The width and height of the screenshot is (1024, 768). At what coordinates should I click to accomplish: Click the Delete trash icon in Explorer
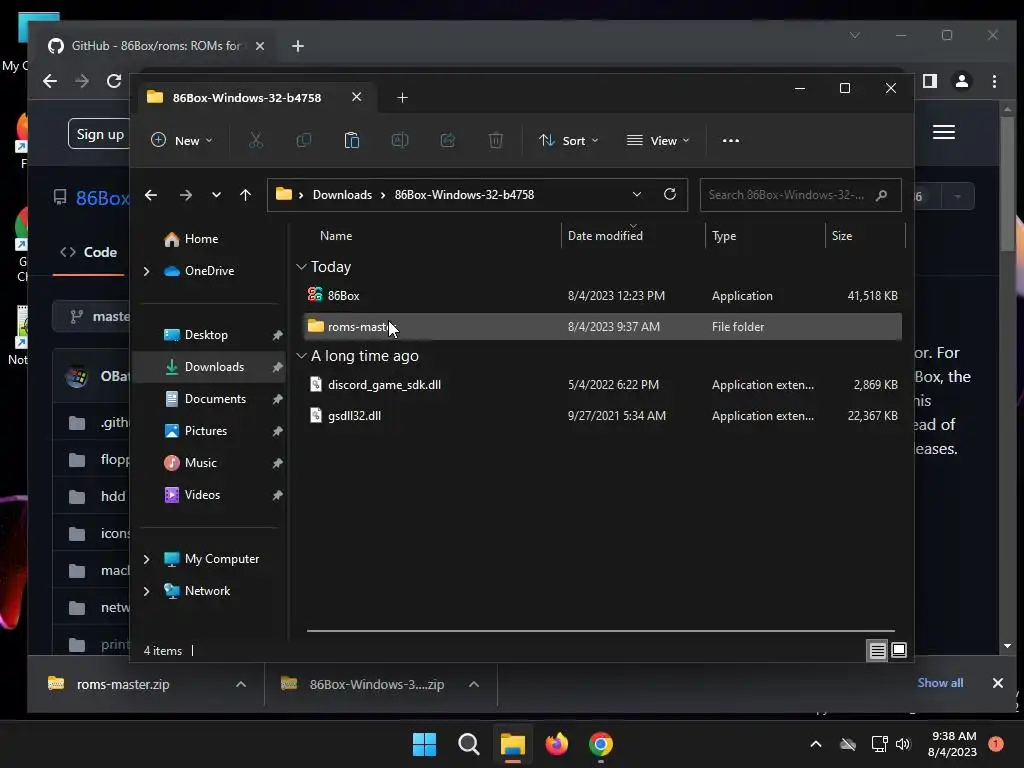496,140
